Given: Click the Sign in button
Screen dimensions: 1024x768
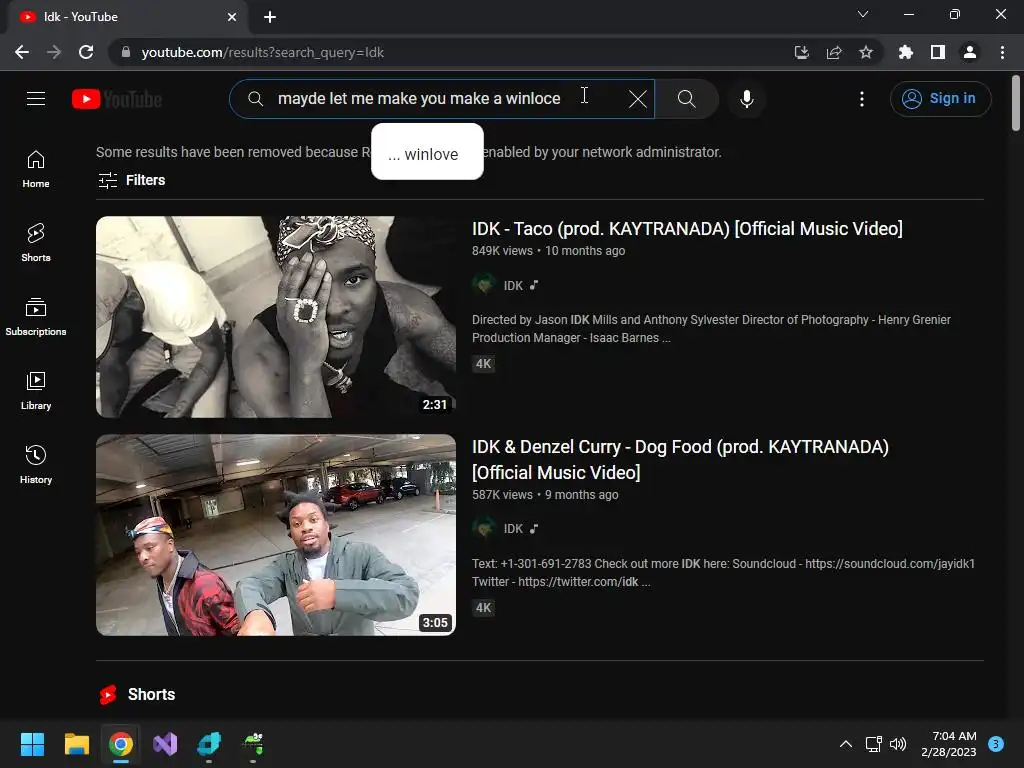Looking at the screenshot, I should point(940,99).
